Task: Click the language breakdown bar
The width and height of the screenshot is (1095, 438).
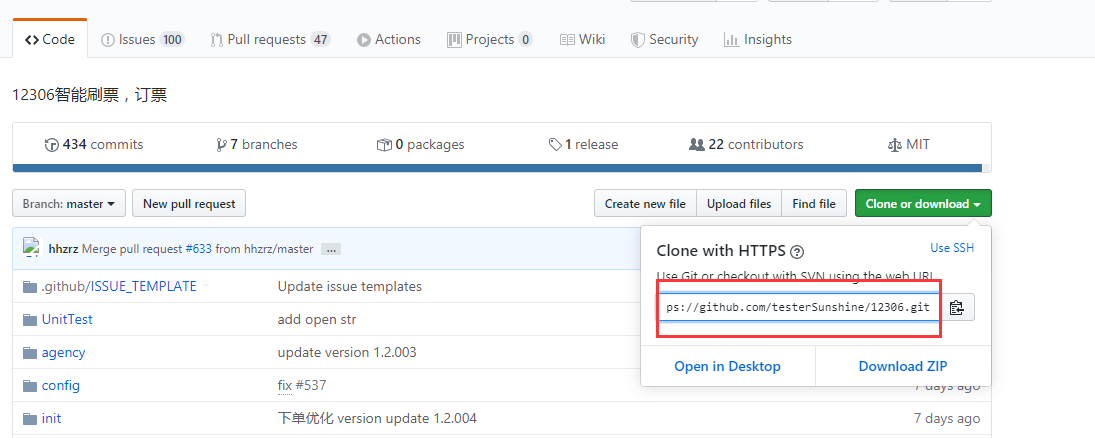Action: point(501,168)
